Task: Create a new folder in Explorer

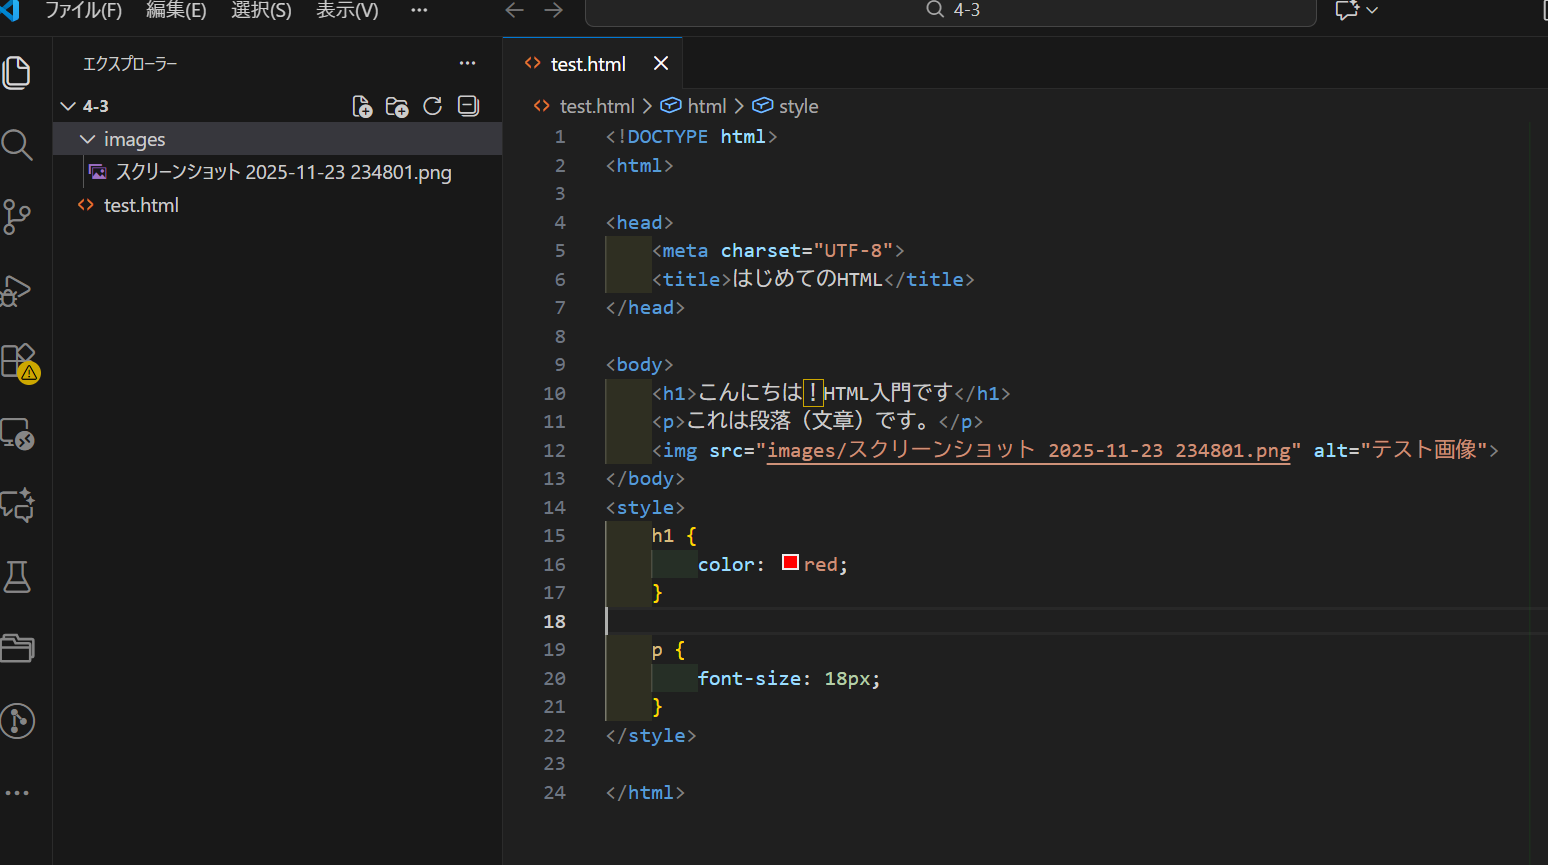Action: 397,106
